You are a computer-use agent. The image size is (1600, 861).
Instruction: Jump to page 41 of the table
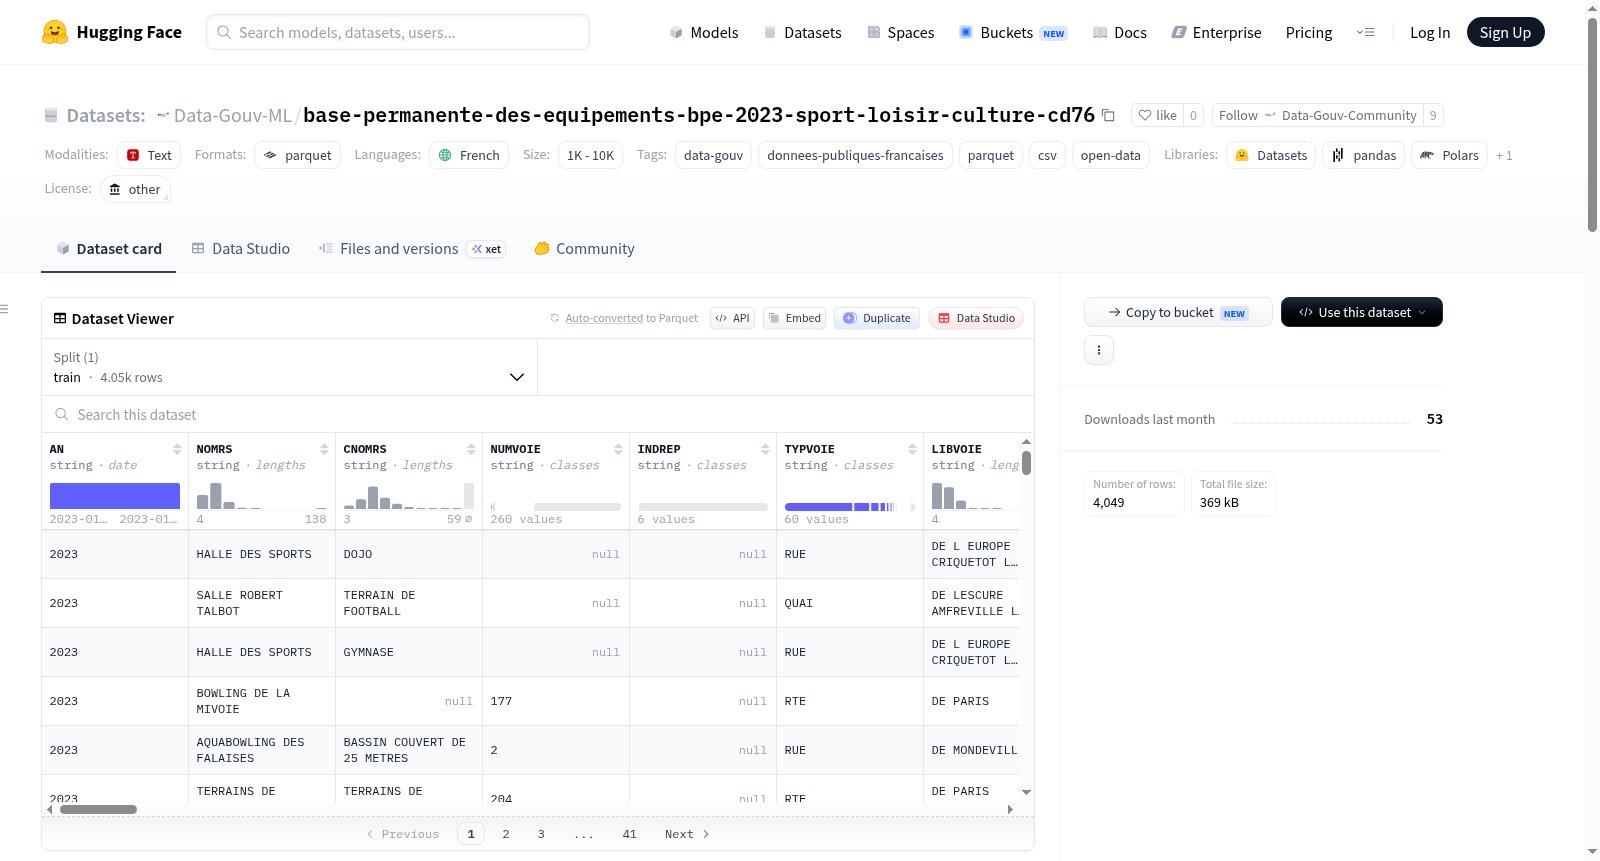point(629,834)
